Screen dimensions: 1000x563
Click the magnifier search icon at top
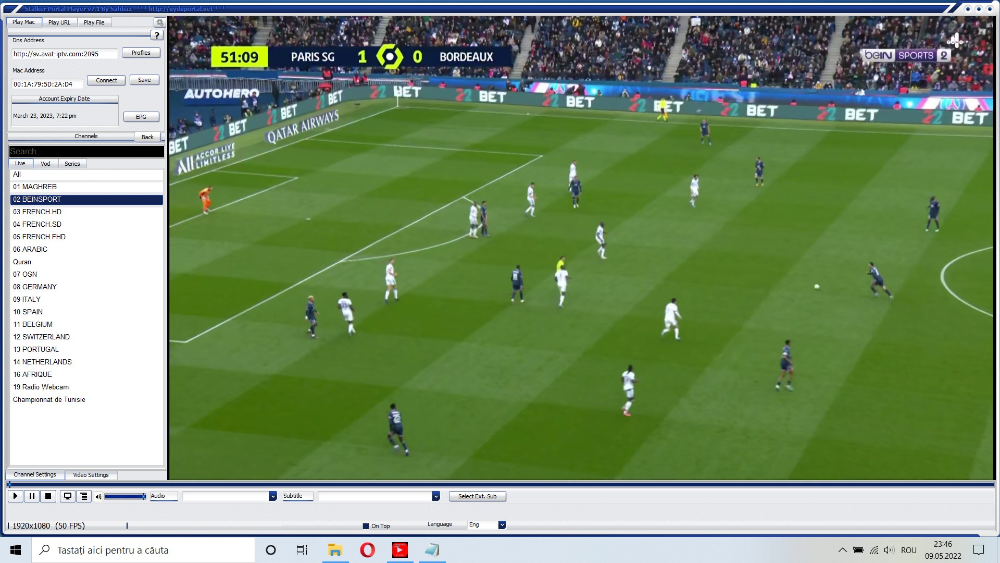tap(159, 22)
